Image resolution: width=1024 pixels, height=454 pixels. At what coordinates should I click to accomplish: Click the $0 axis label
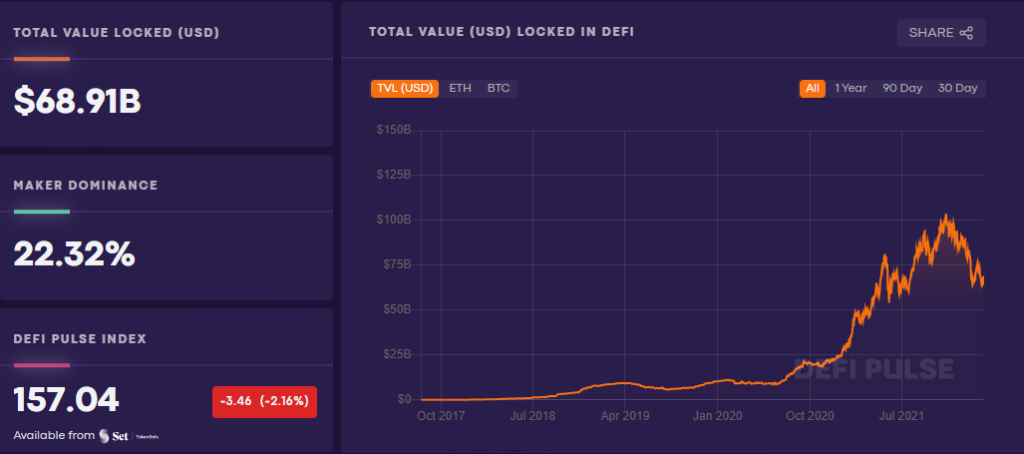(403, 399)
